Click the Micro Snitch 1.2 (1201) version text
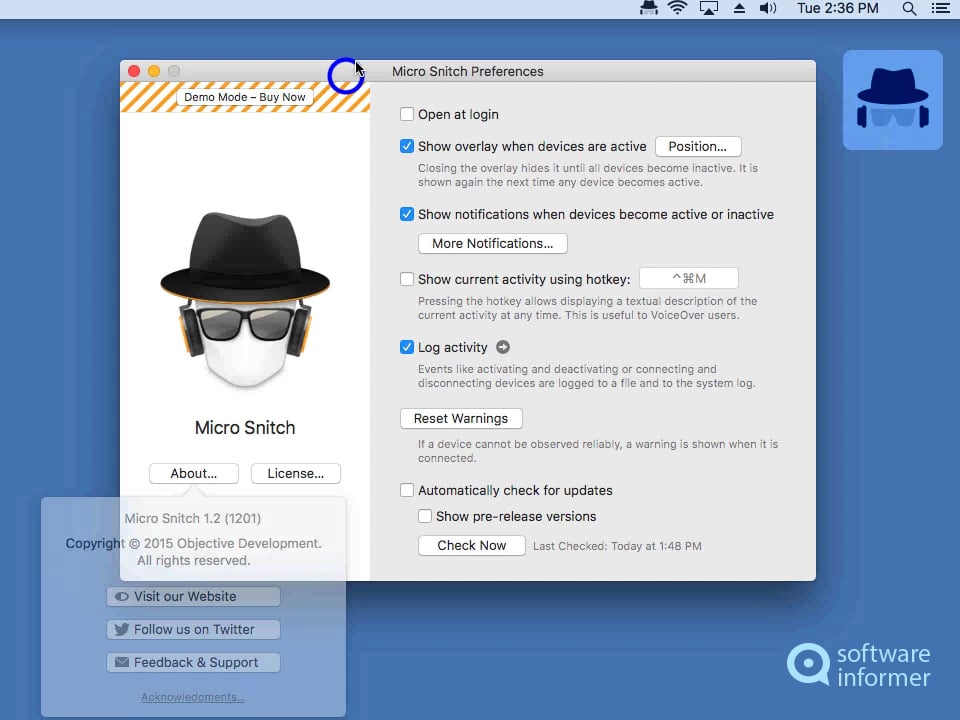Image resolution: width=960 pixels, height=720 pixels. click(x=193, y=519)
